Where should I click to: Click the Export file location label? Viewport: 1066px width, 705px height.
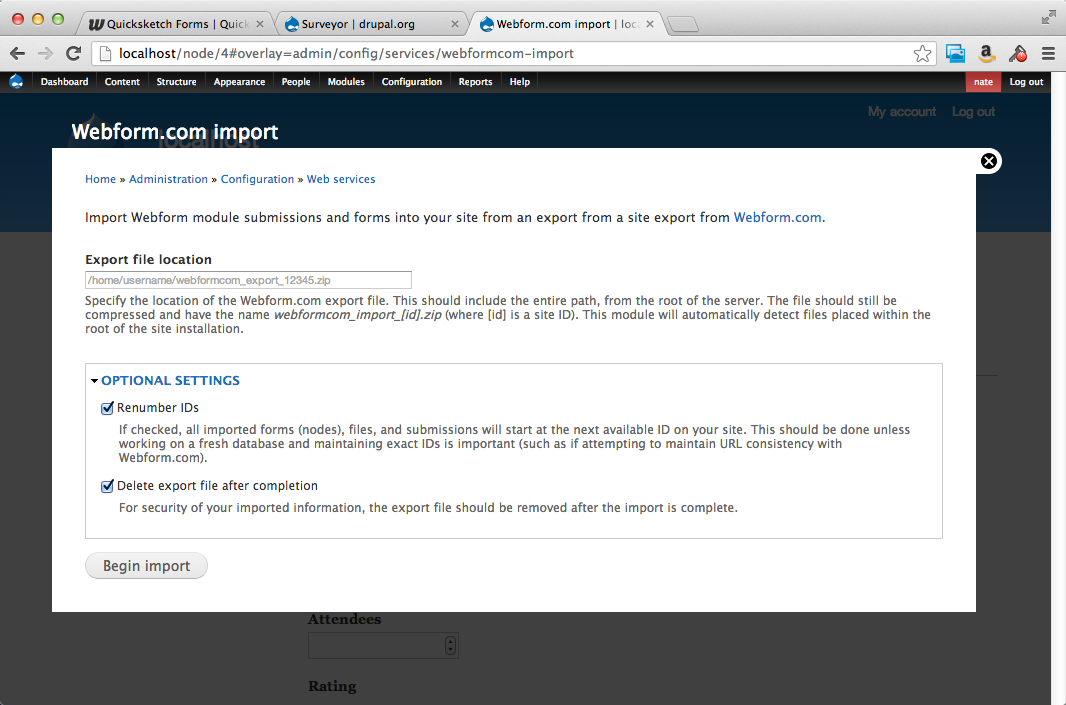pos(148,260)
